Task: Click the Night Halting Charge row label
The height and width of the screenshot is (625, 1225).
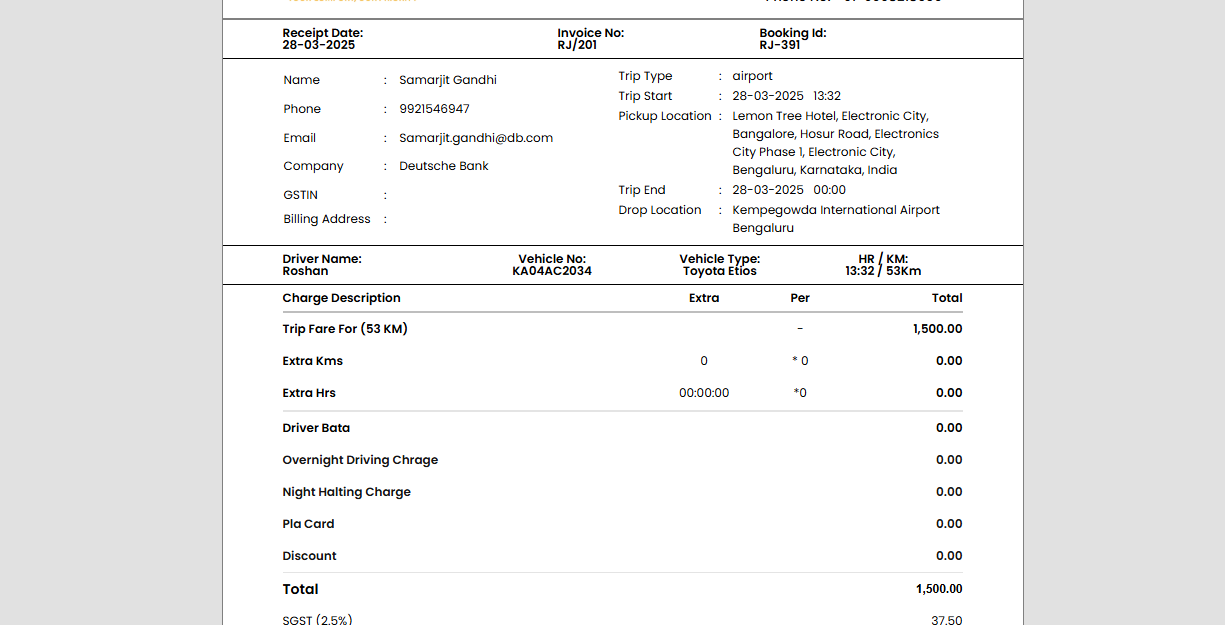Action: click(x=346, y=492)
